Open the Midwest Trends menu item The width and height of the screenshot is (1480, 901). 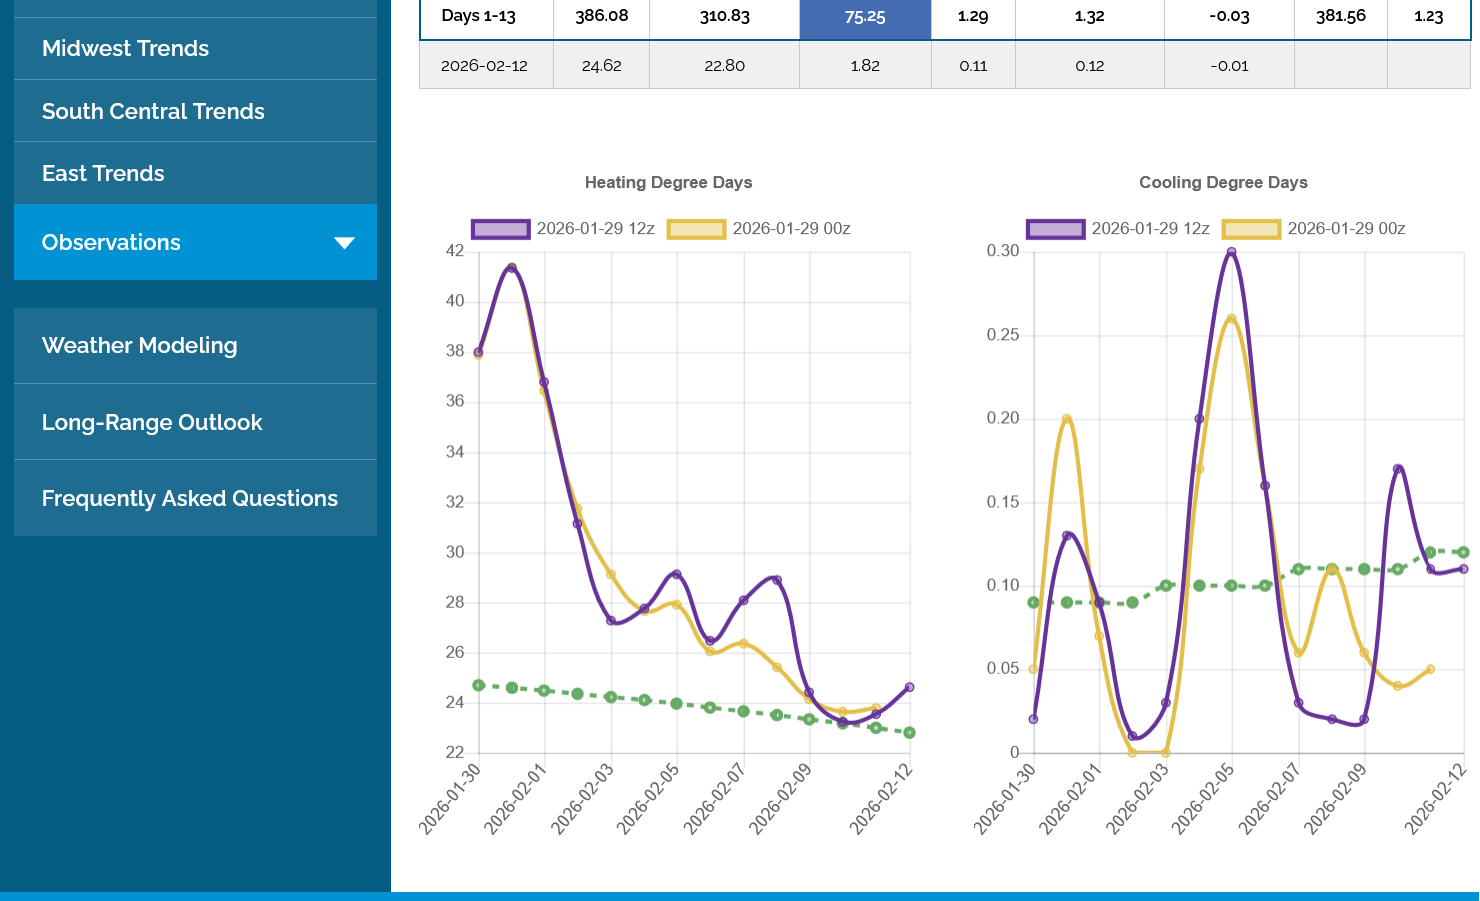125,48
